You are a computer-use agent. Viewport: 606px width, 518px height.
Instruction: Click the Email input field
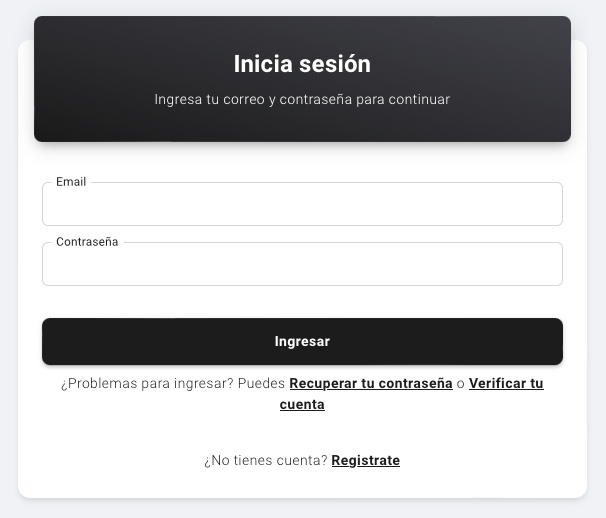[x=302, y=205]
